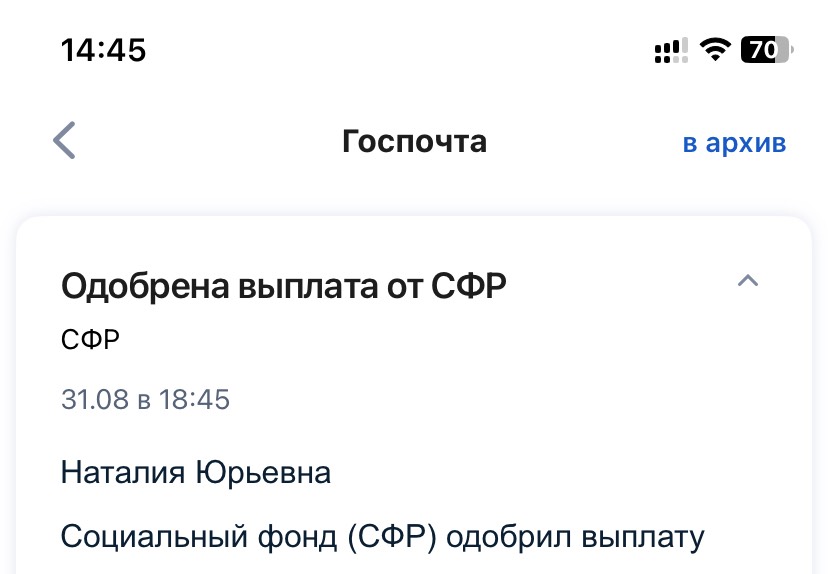This screenshot has height=574, width=828.
Task: Tap '18:45' in the message date line
Action: tap(194, 399)
